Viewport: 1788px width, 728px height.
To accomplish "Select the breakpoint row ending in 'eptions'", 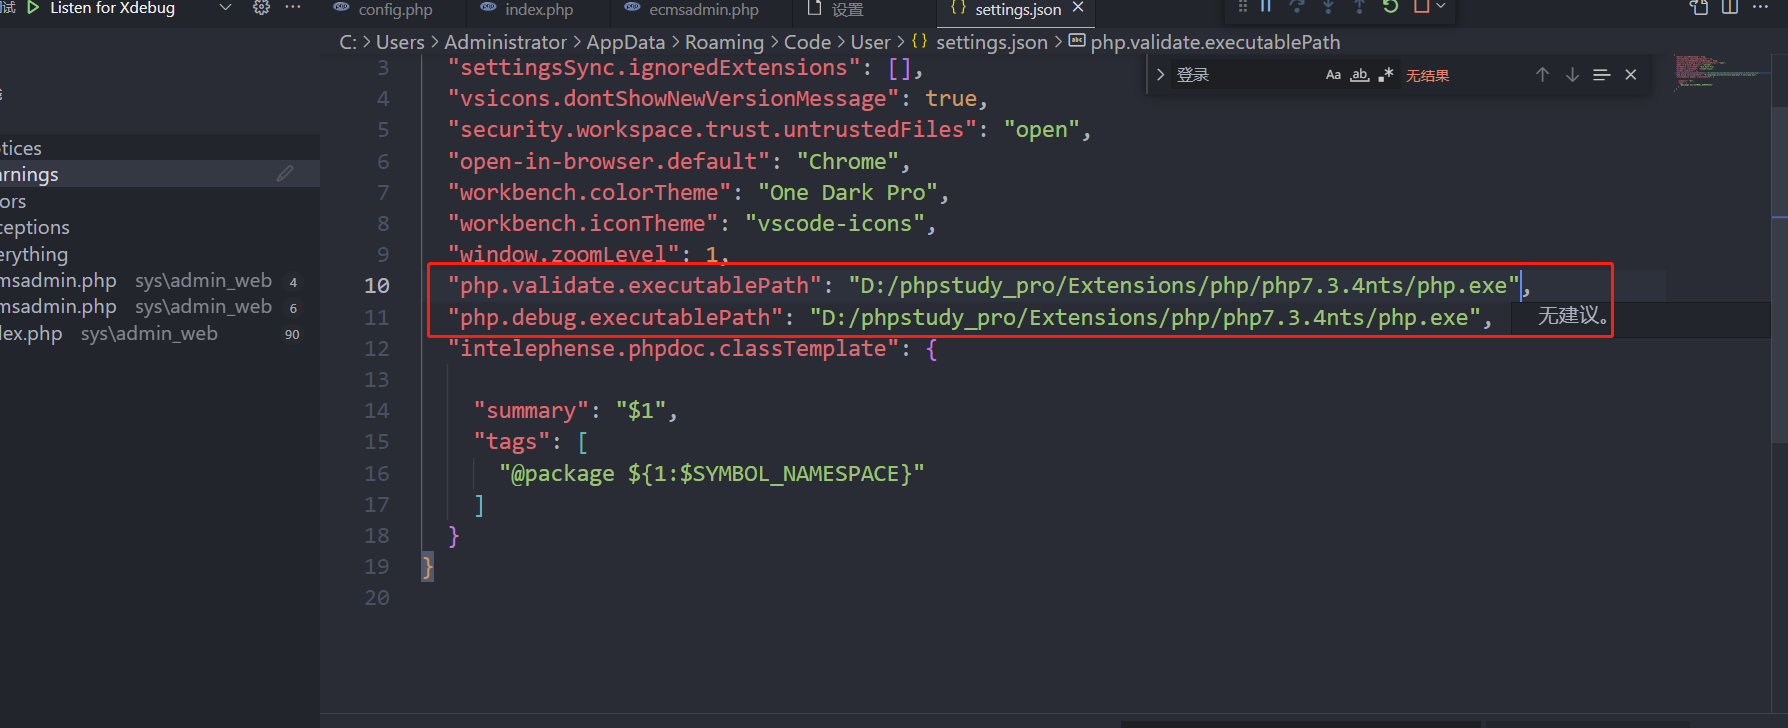I will (160, 227).
